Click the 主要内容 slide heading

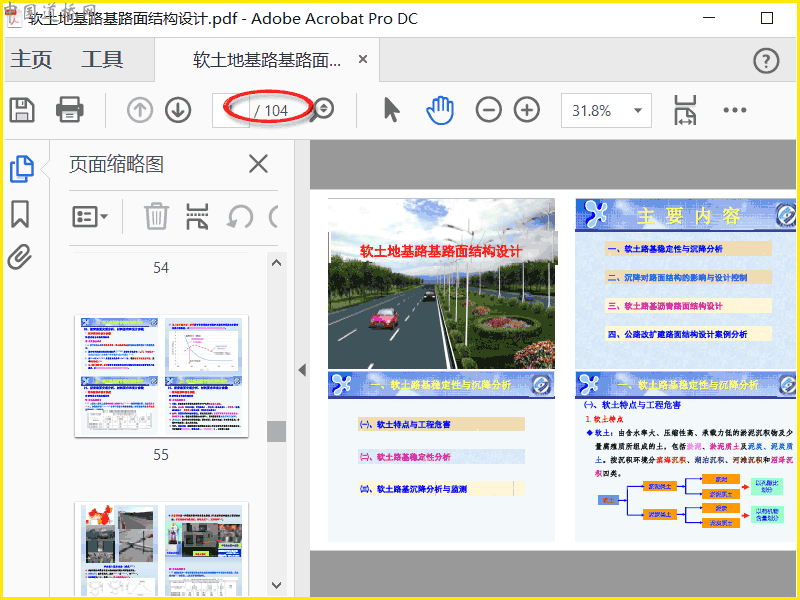[689, 216]
